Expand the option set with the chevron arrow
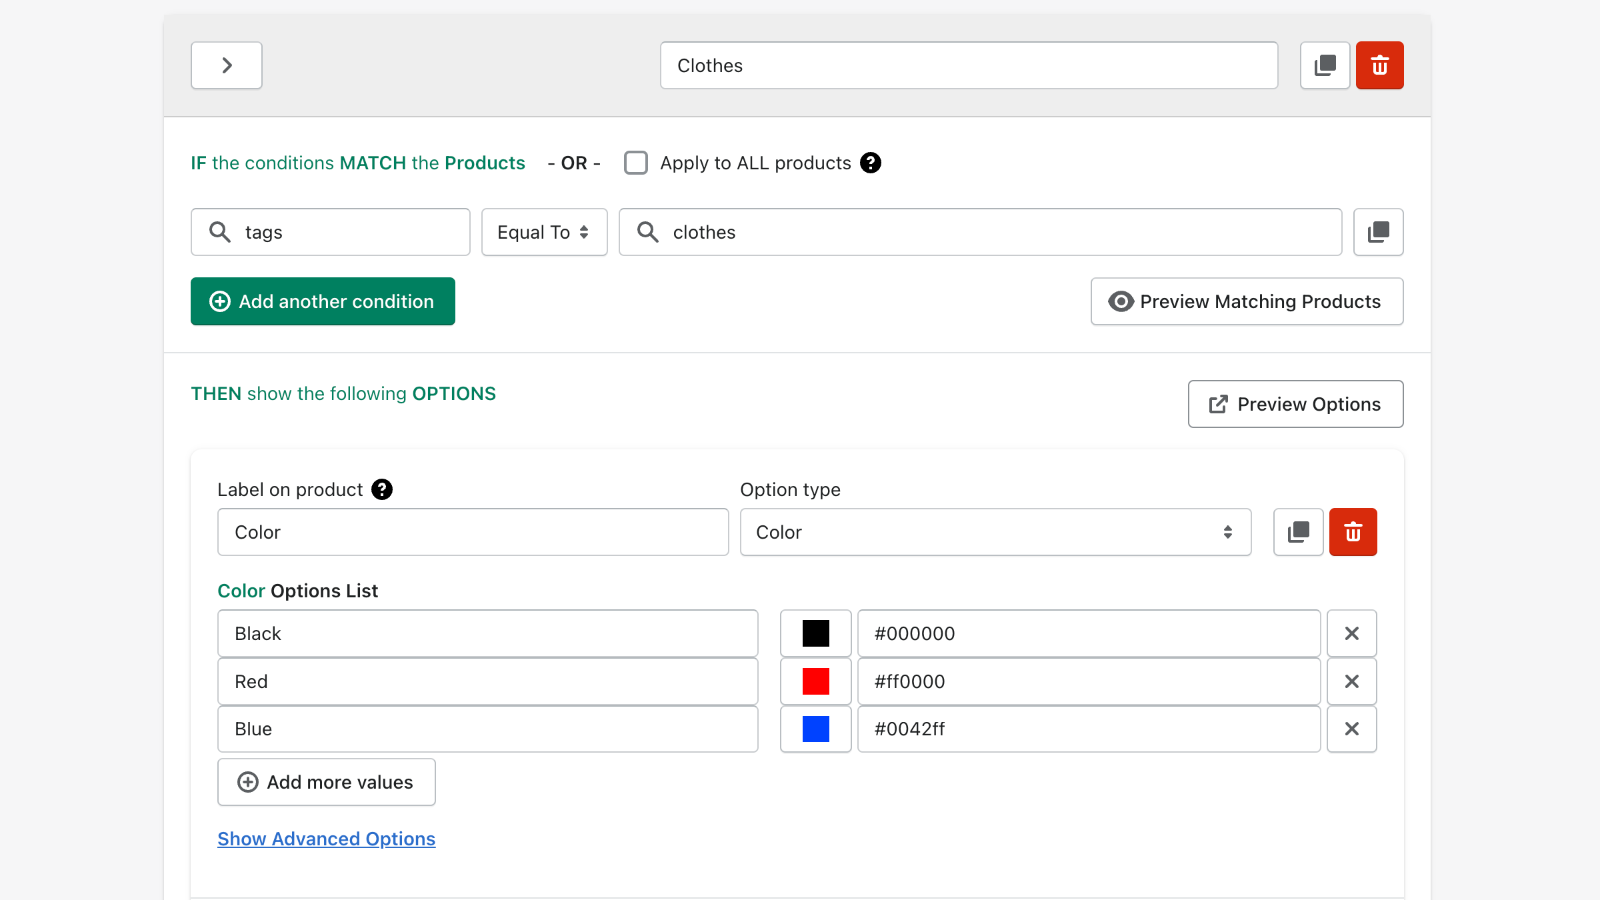The image size is (1600, 900). pyautogui.click(x=226, y=65)
